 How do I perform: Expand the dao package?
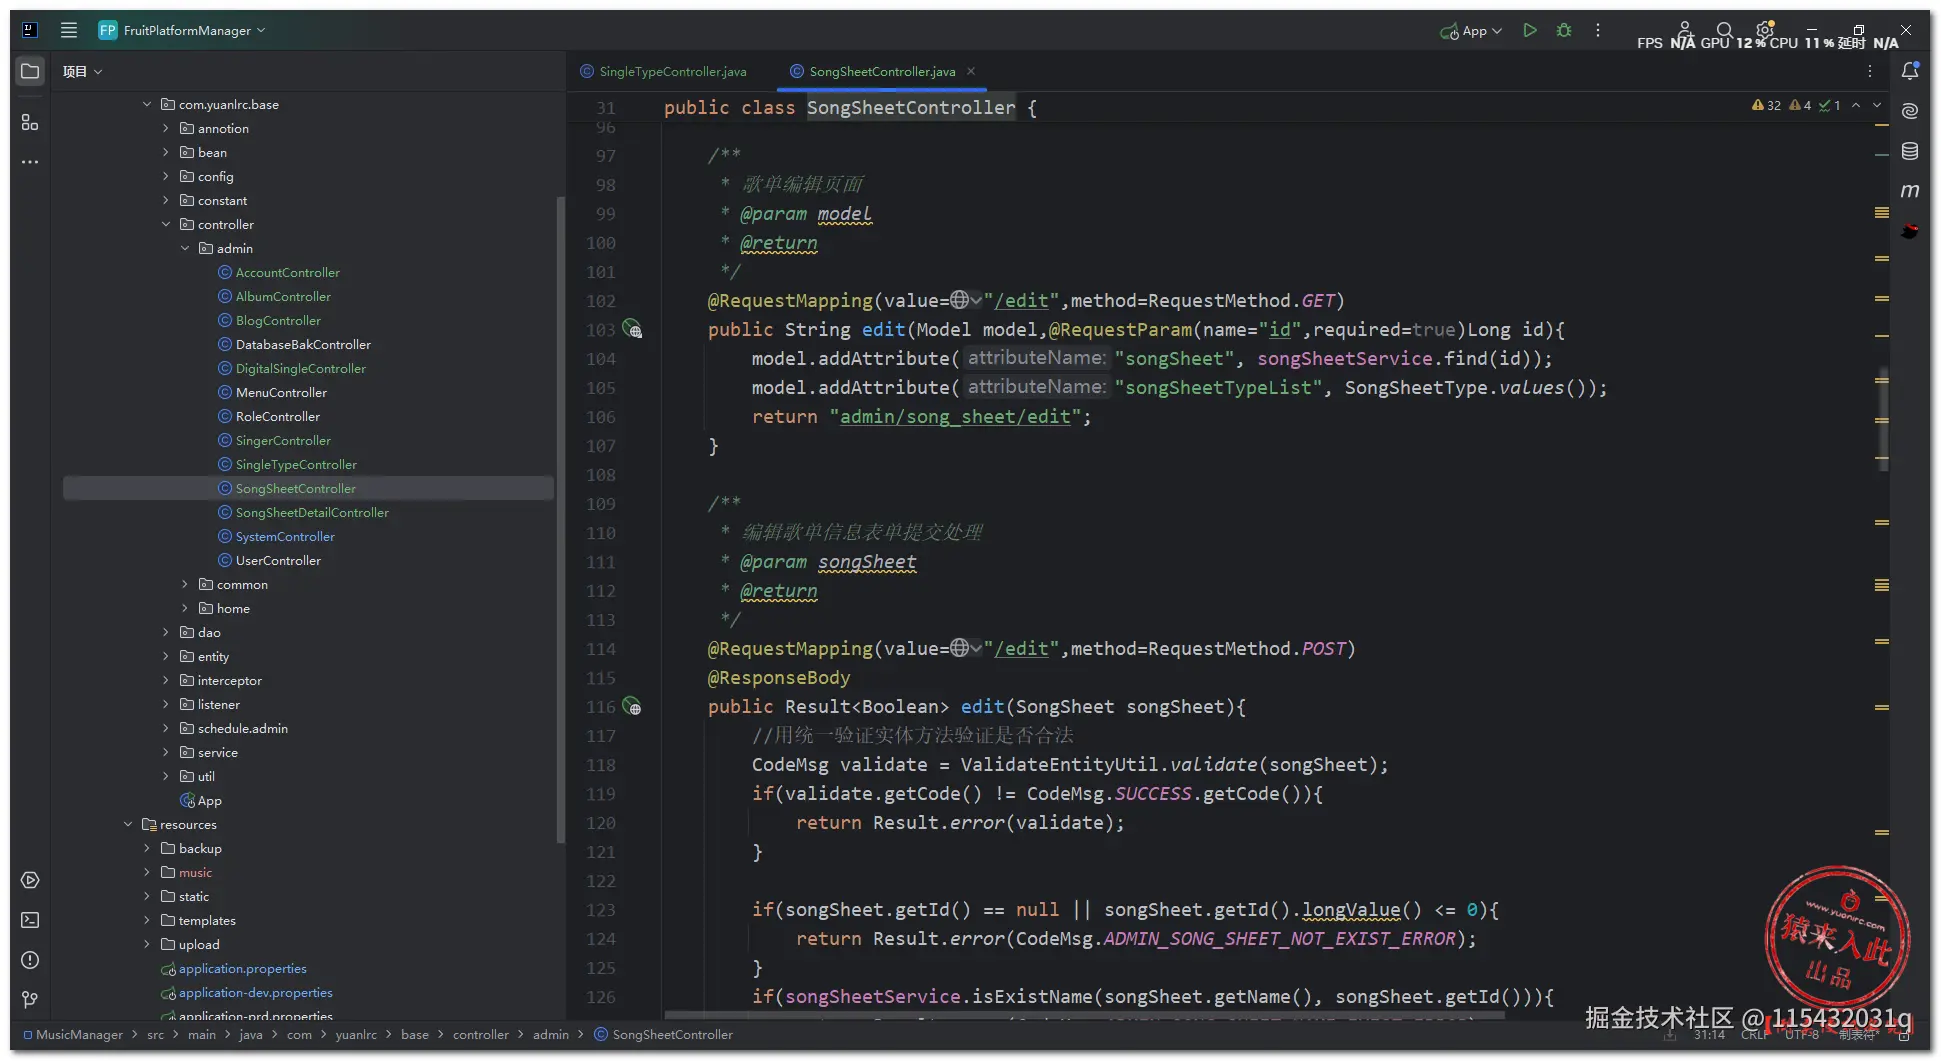click(x=166, y=632)
